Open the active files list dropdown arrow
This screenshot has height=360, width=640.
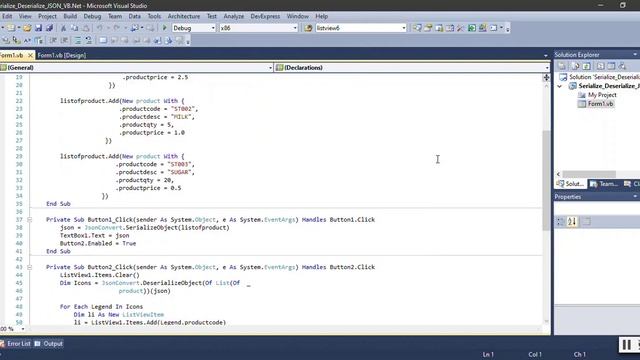click(x=546, y=56)
